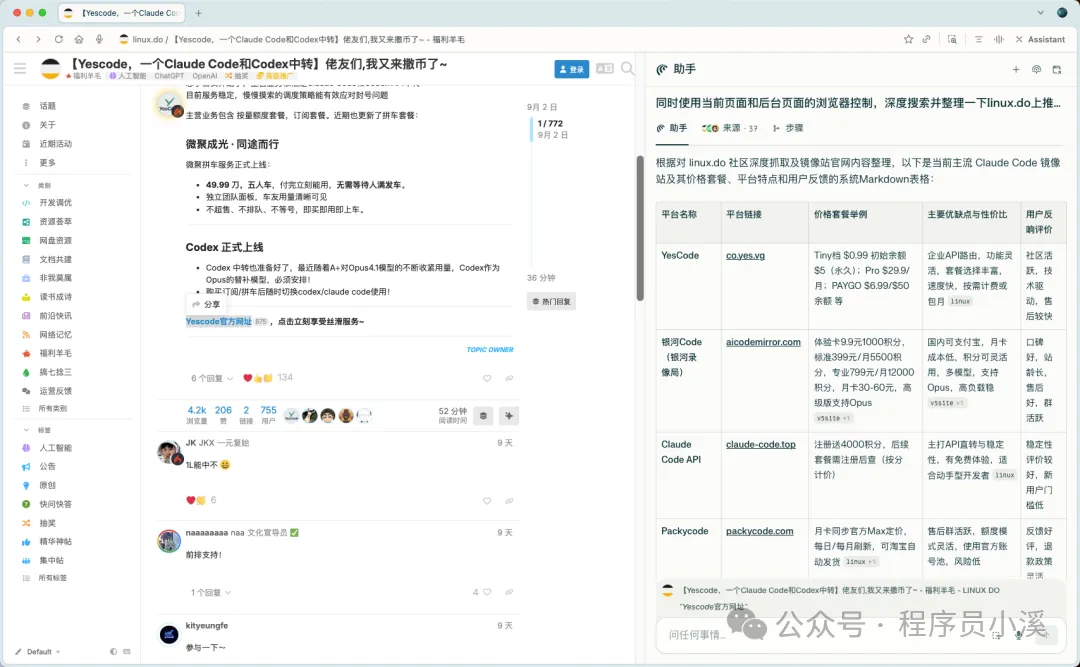
Task: Copy link of the main post
Action: tap(509, 378)
